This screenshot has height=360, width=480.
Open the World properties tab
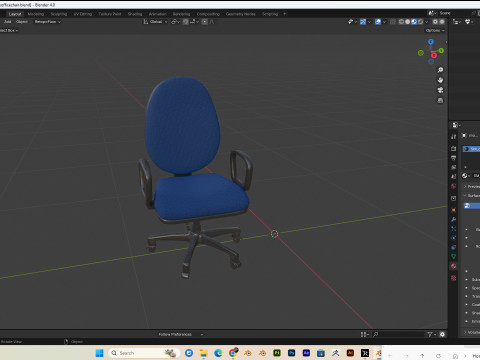(x=453, y=186)
